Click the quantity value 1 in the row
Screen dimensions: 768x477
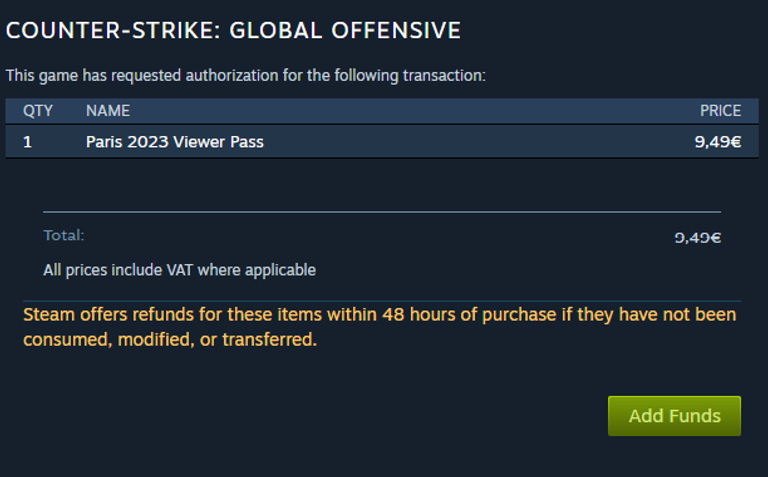pyautogui.click(x=27, y=142)
